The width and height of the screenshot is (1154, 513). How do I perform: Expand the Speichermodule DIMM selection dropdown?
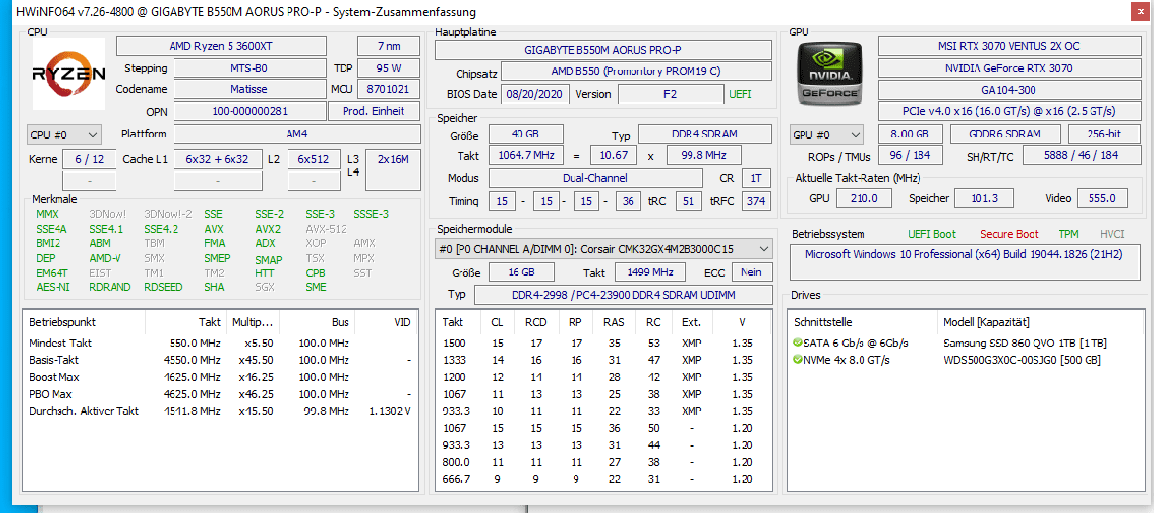[x=603, y=249]
